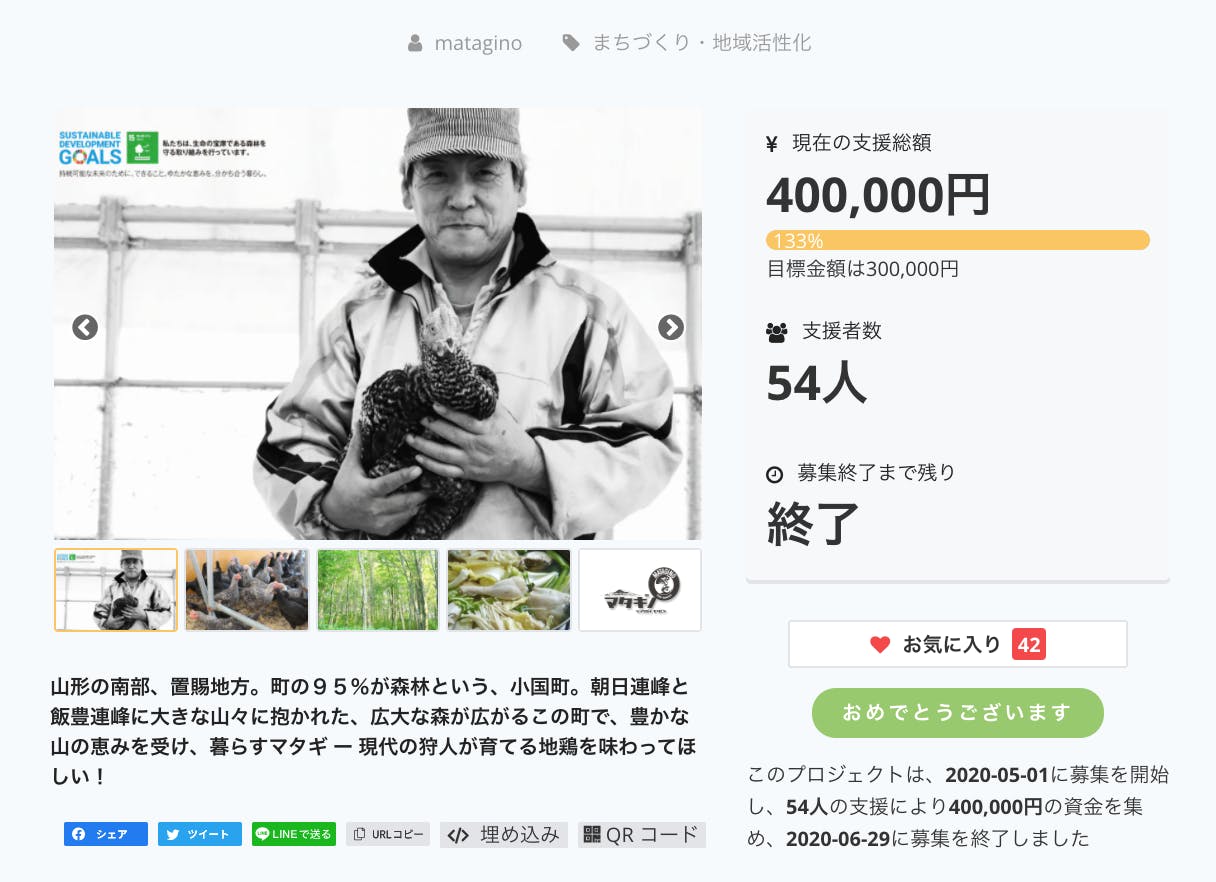Select the マタギノ logo thumbnail
Screen dimensions: 1216x882
[x=640, y=590]
